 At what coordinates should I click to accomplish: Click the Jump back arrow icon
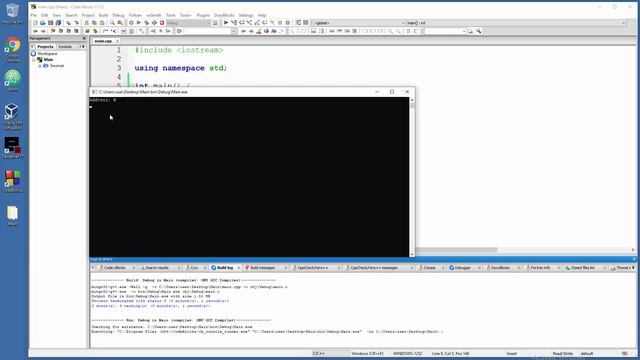point(35,31)
